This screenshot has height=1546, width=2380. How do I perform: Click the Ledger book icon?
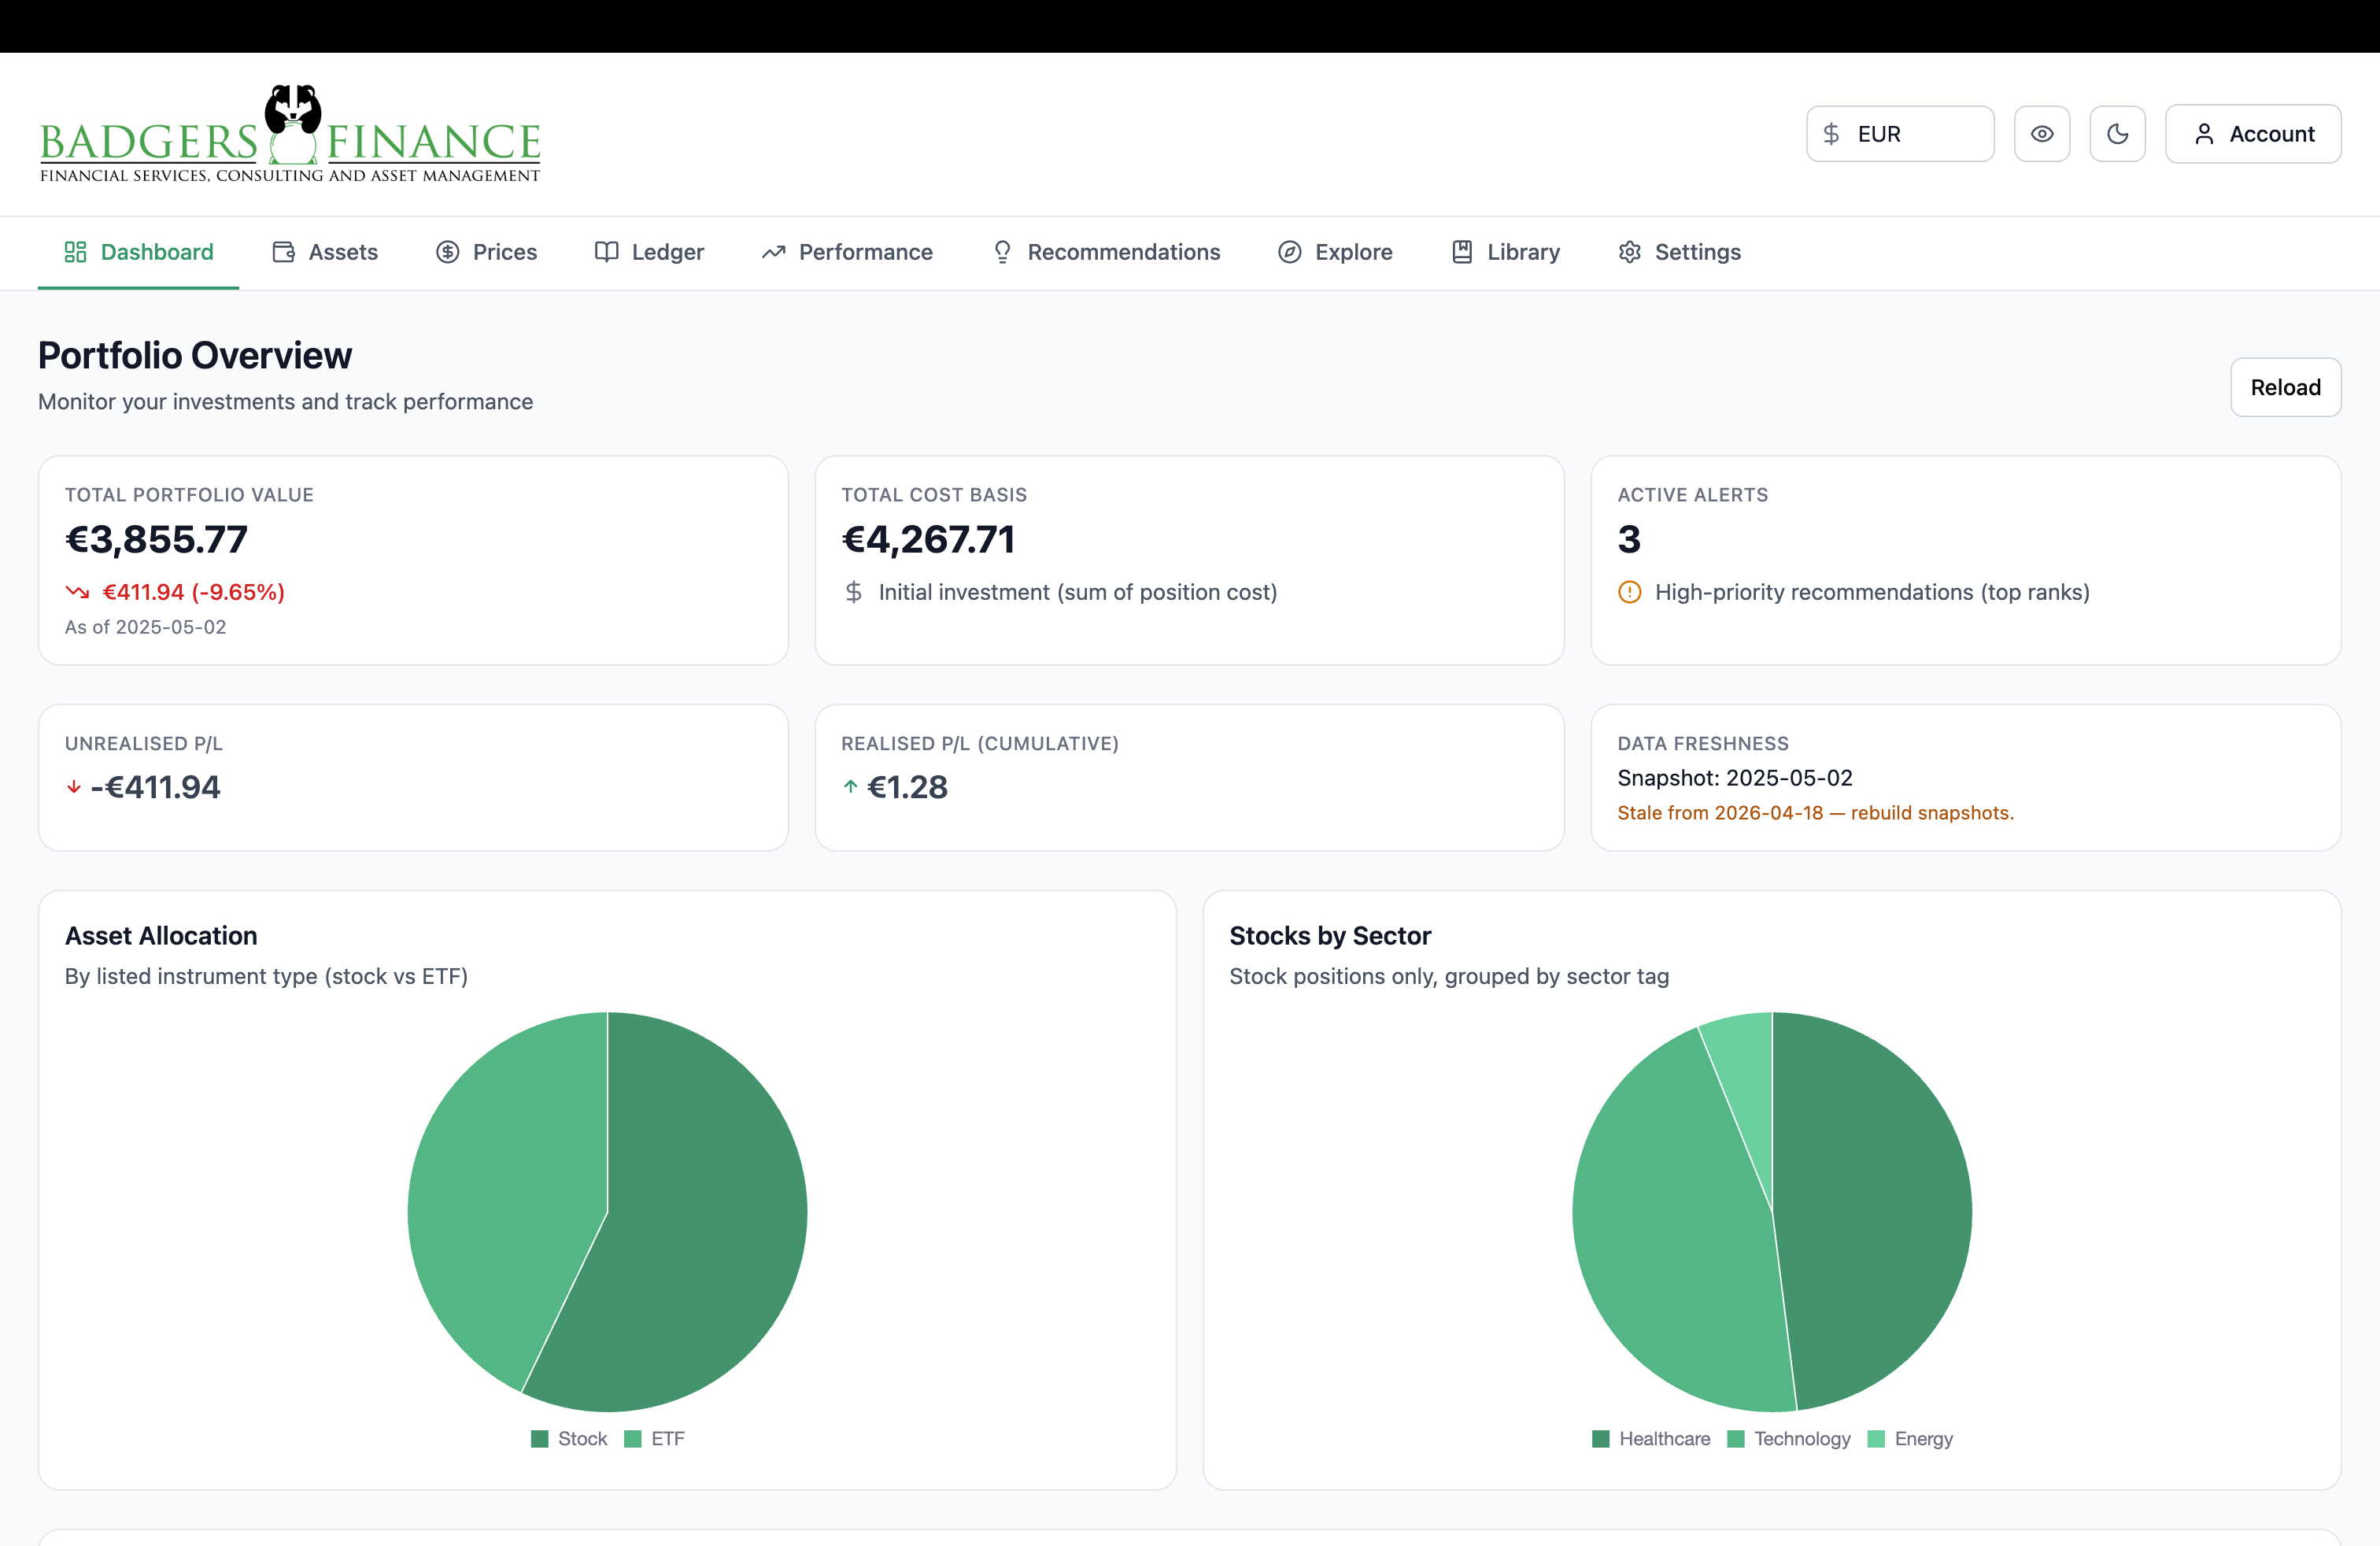[606, 252]
